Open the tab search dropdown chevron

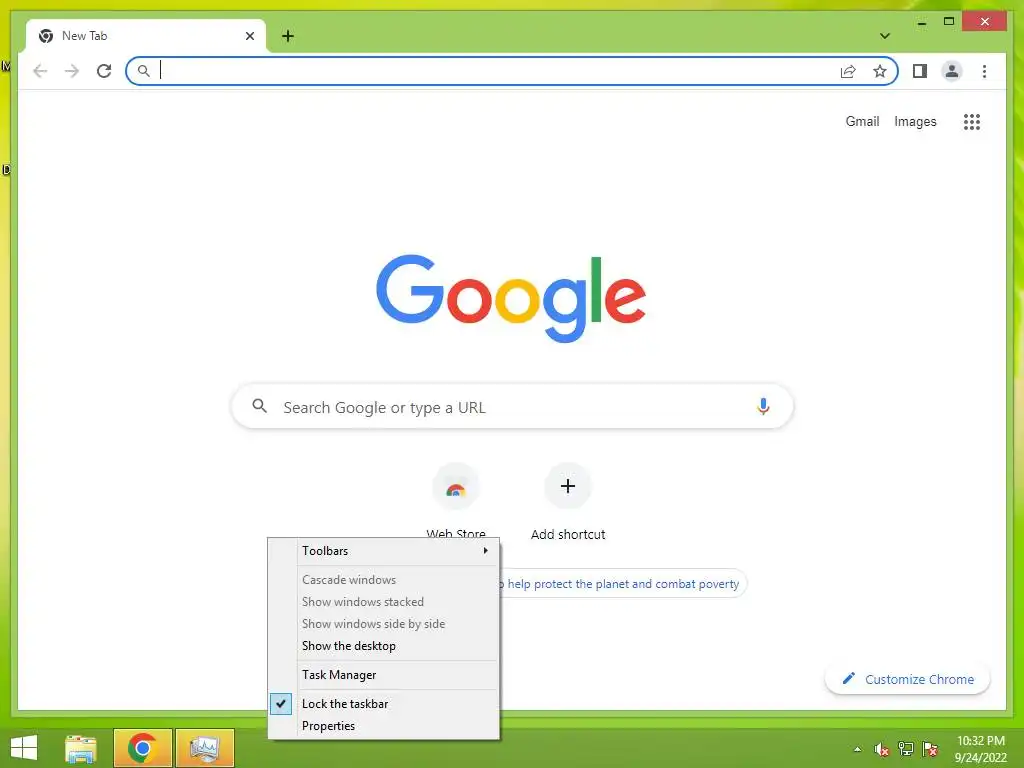885,36
